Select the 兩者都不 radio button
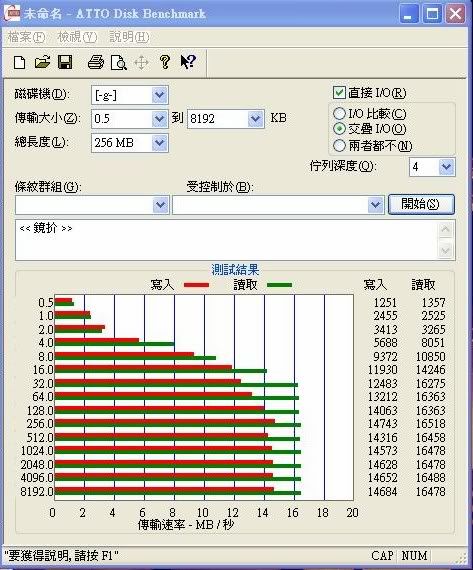The image size is (473, 570). click(x=339, y=145)
